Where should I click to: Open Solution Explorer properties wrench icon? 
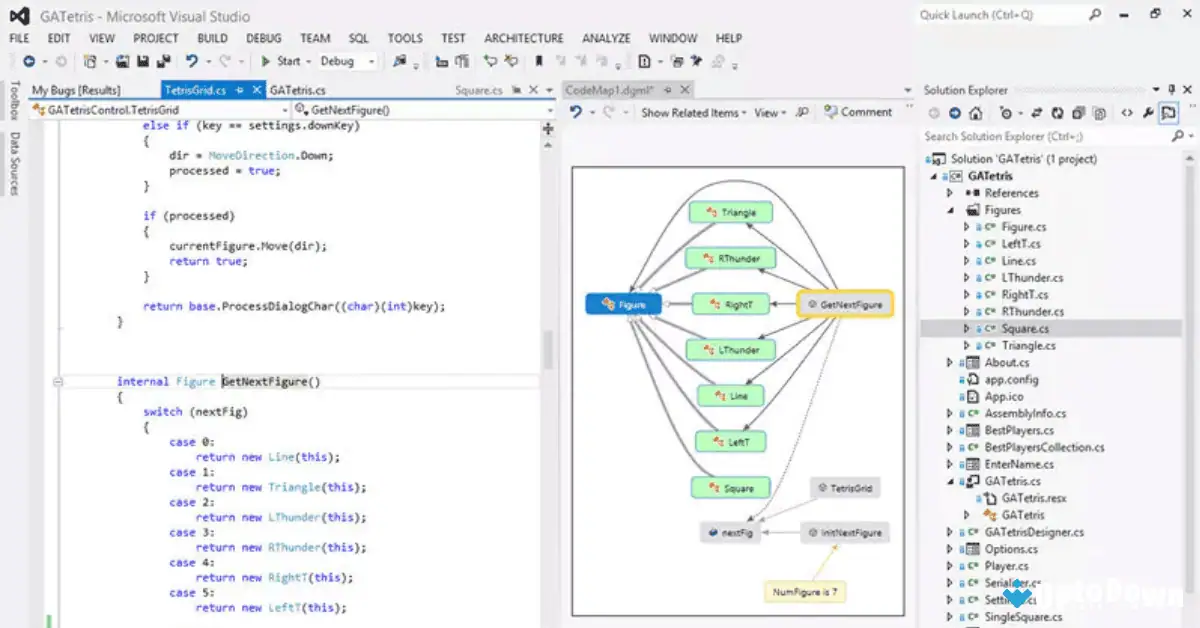(x=1149, y=113)
